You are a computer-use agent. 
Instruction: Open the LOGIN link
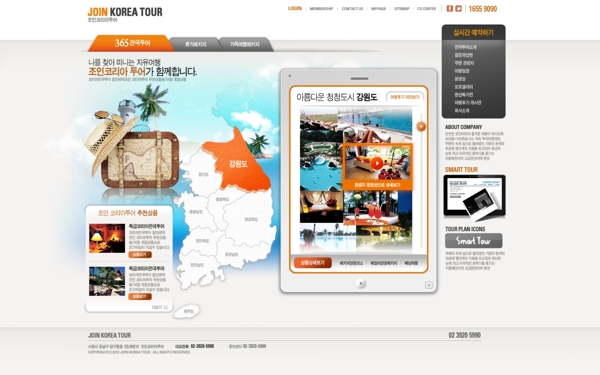295,8
